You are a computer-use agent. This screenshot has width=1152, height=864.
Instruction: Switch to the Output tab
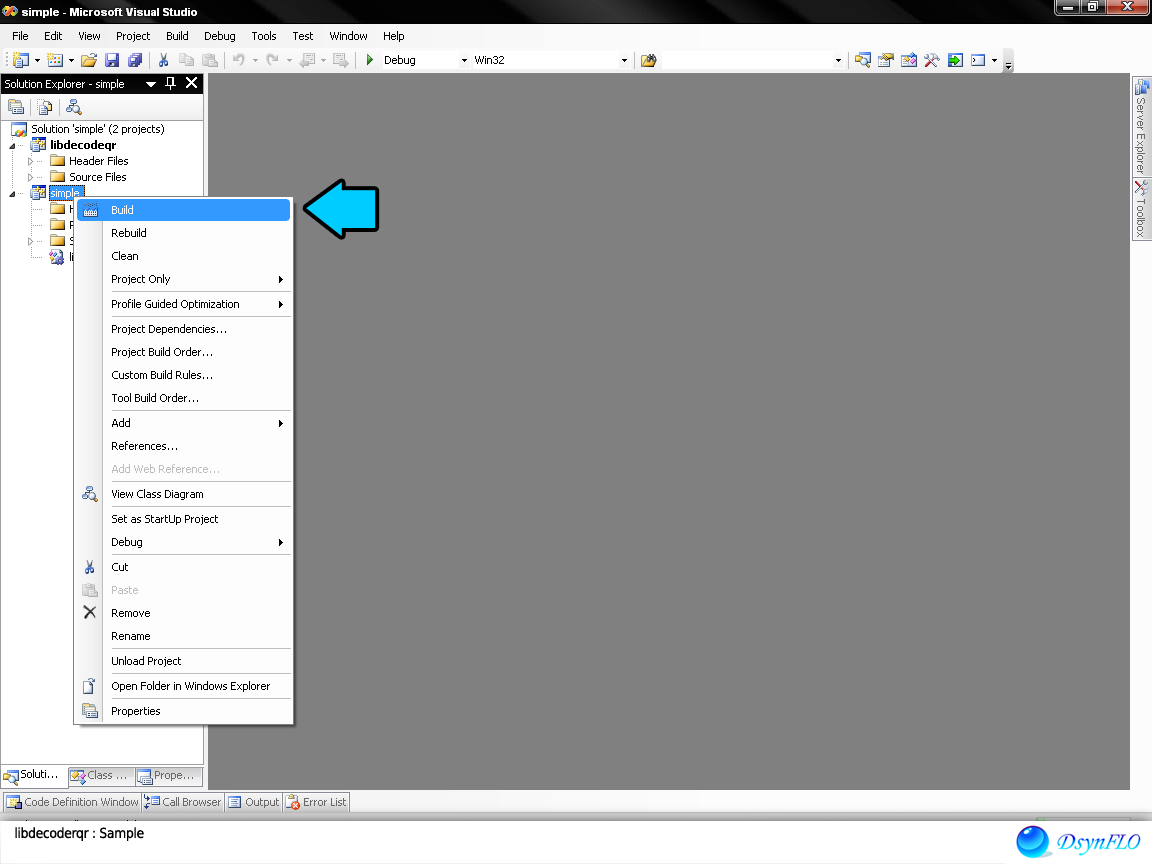coord(254,802)
